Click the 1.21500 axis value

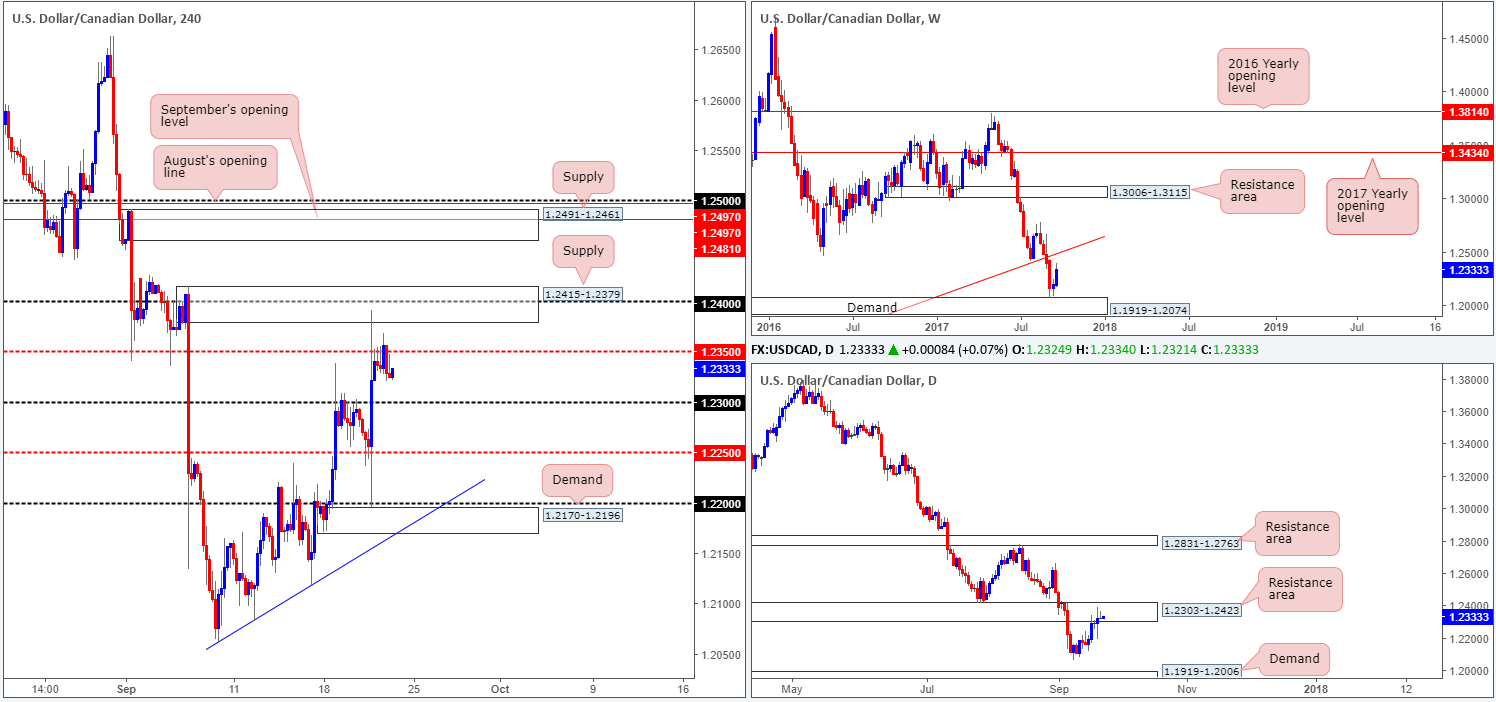[x=719, y=554]
